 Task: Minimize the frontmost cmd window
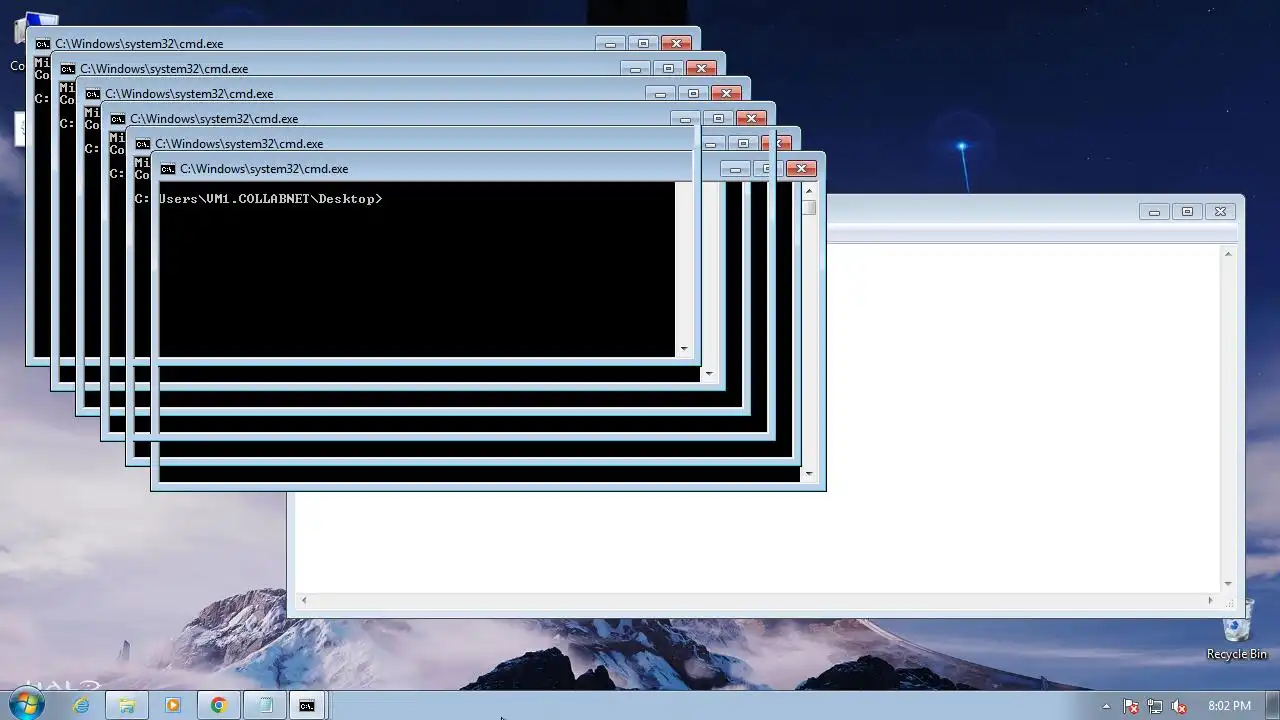coord(735,169)
